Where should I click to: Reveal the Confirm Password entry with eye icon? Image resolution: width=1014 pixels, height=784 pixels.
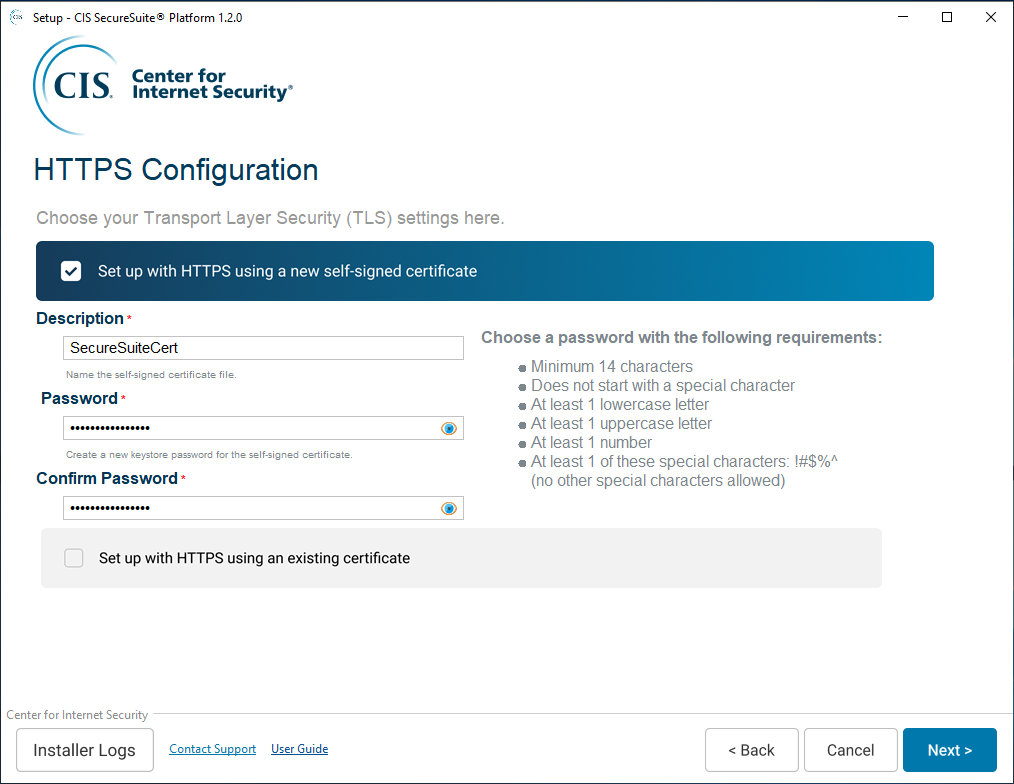tap(449, 508)
